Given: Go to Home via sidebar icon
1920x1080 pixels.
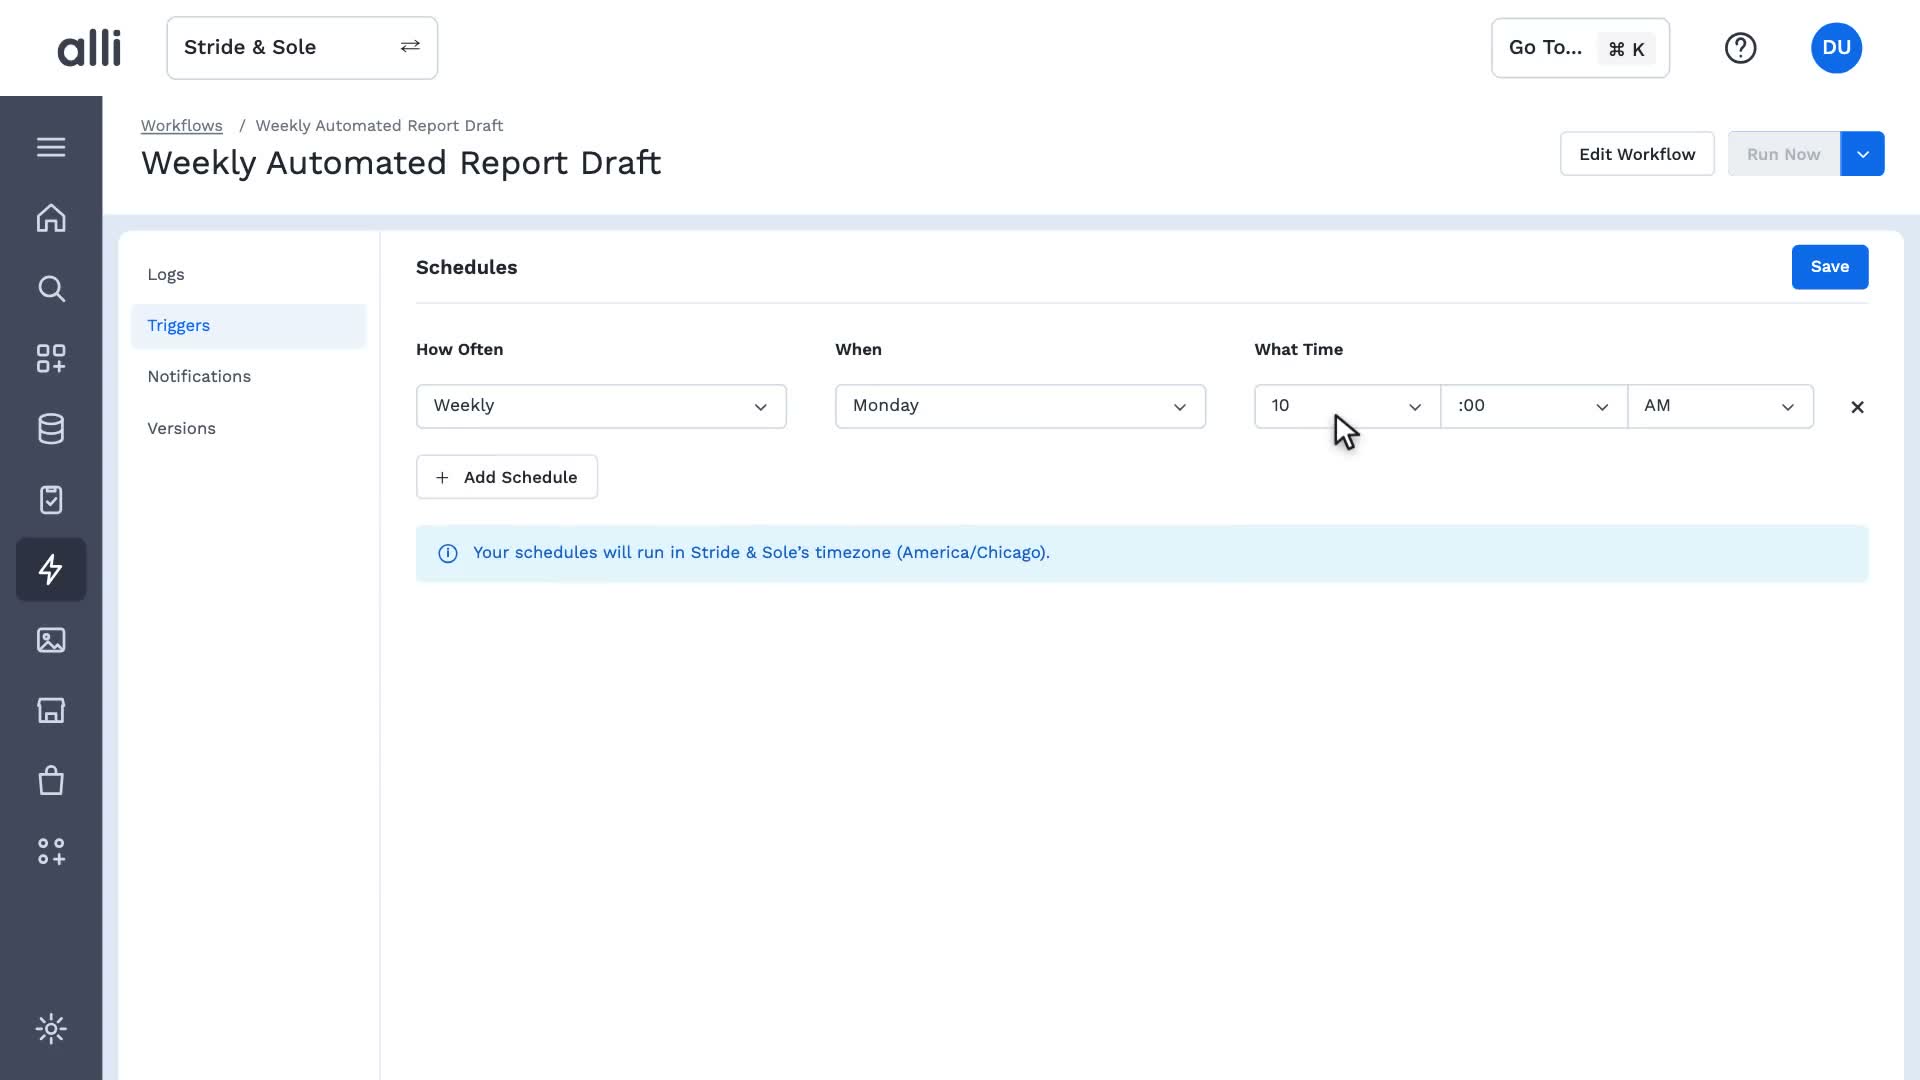Looking at the screenshot, I should pyautogui.click(x=51, y=218).
